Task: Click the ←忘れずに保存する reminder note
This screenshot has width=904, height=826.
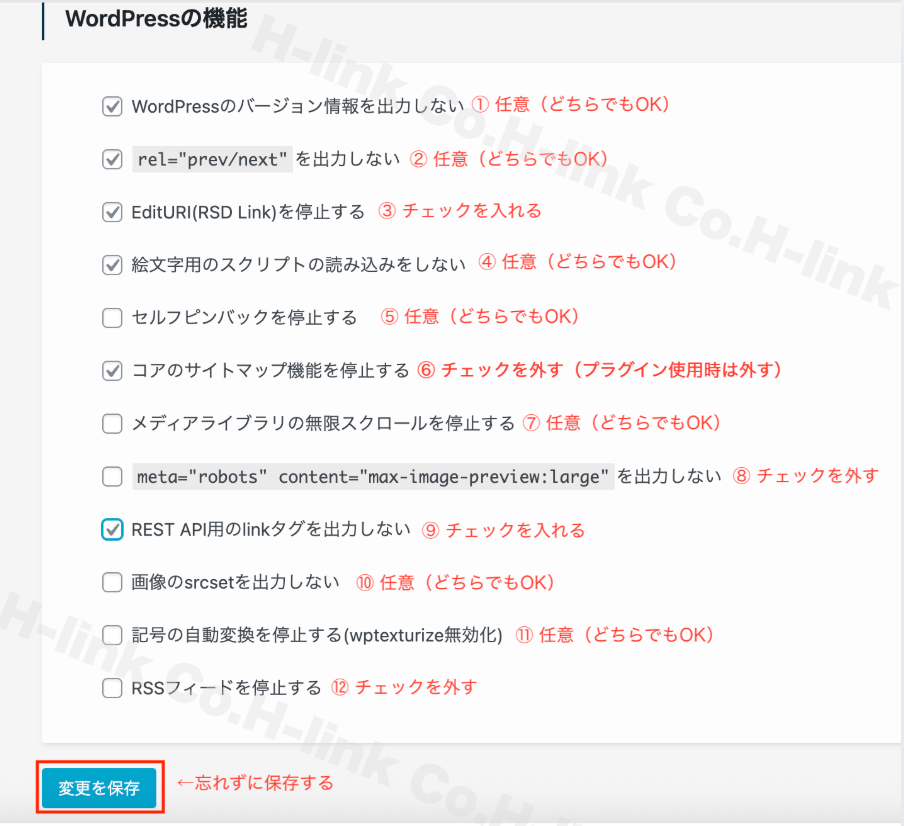Action: [x=254, y=783]
